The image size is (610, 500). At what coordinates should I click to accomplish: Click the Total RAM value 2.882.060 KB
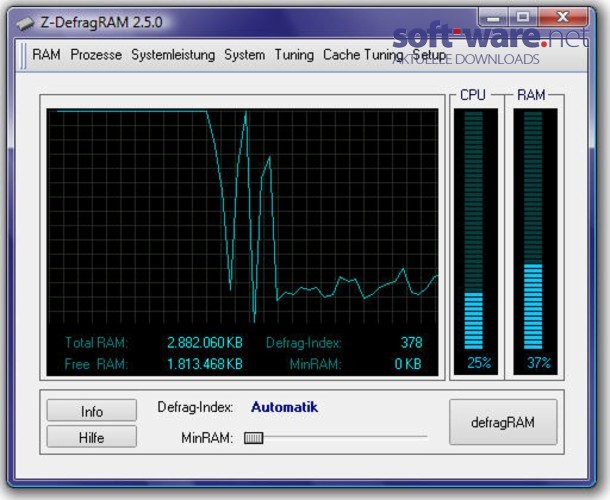205,342
